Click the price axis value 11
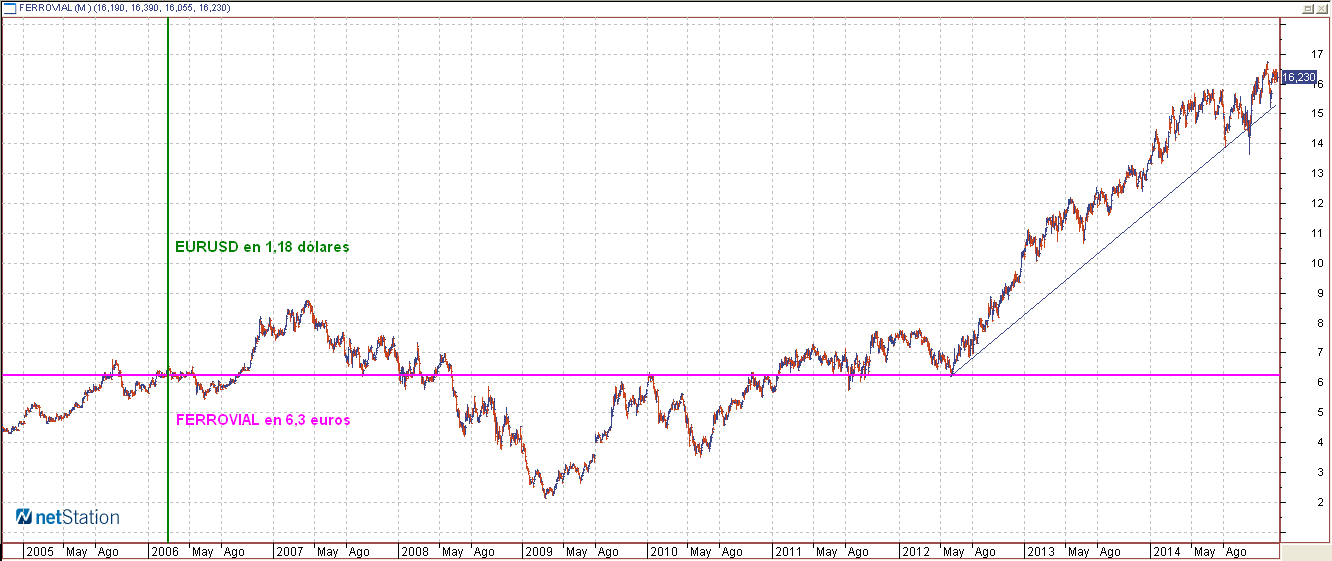Image resolution: width=1332 pixels, height=561 pixels. [x=1319, y=234]
